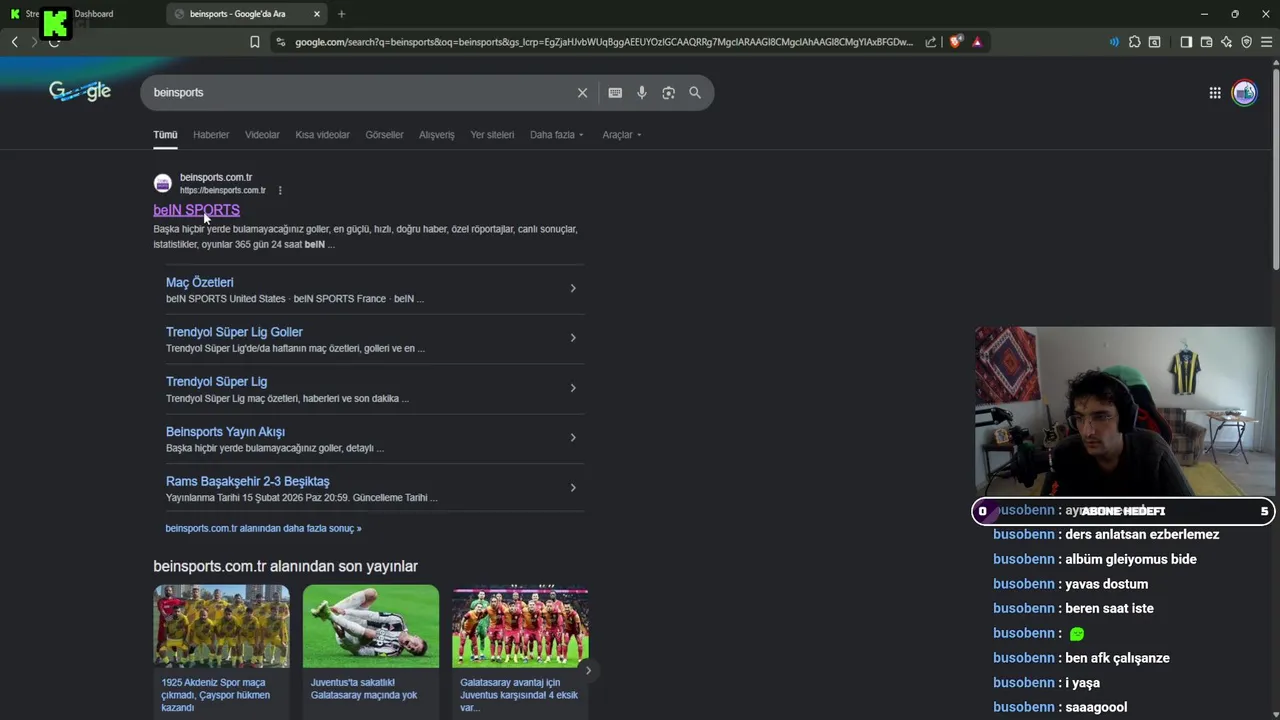Screen dimensions: 1280x720
Task: Open the on-screen keyboard icon in search box
Action: coord(615,93)
